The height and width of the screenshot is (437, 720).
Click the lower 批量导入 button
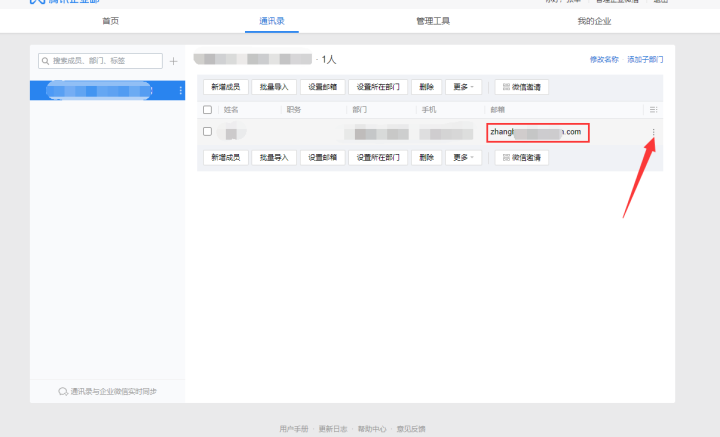coord(274,157)
